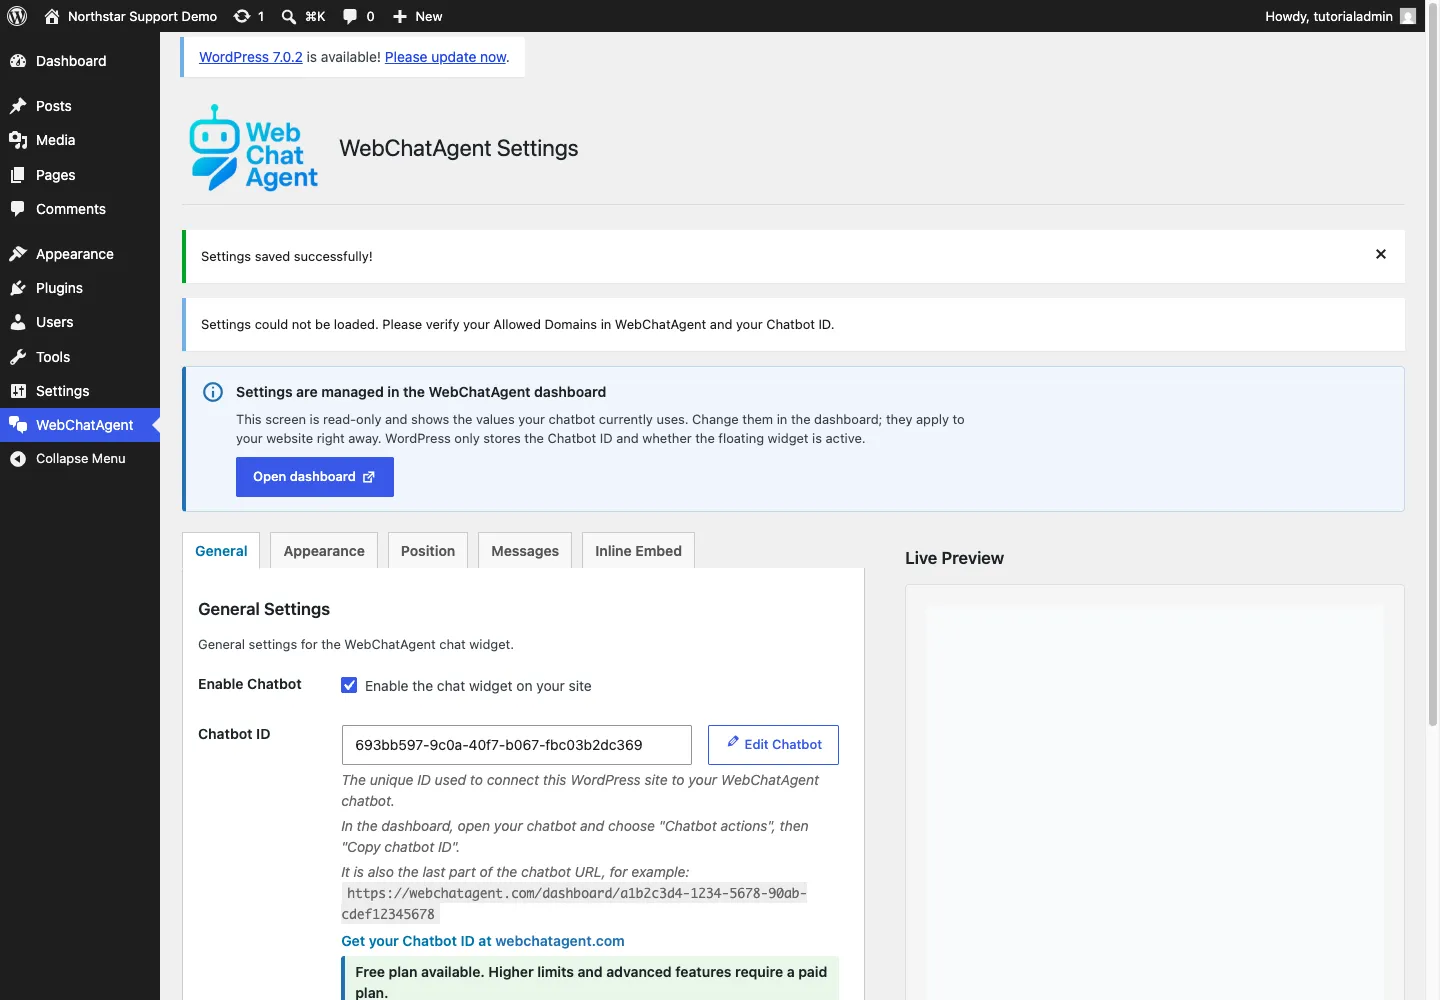This screenshot has height=1000, width=1440.
Task: Click the Plugins plug icon
Action: click(18, 288)
